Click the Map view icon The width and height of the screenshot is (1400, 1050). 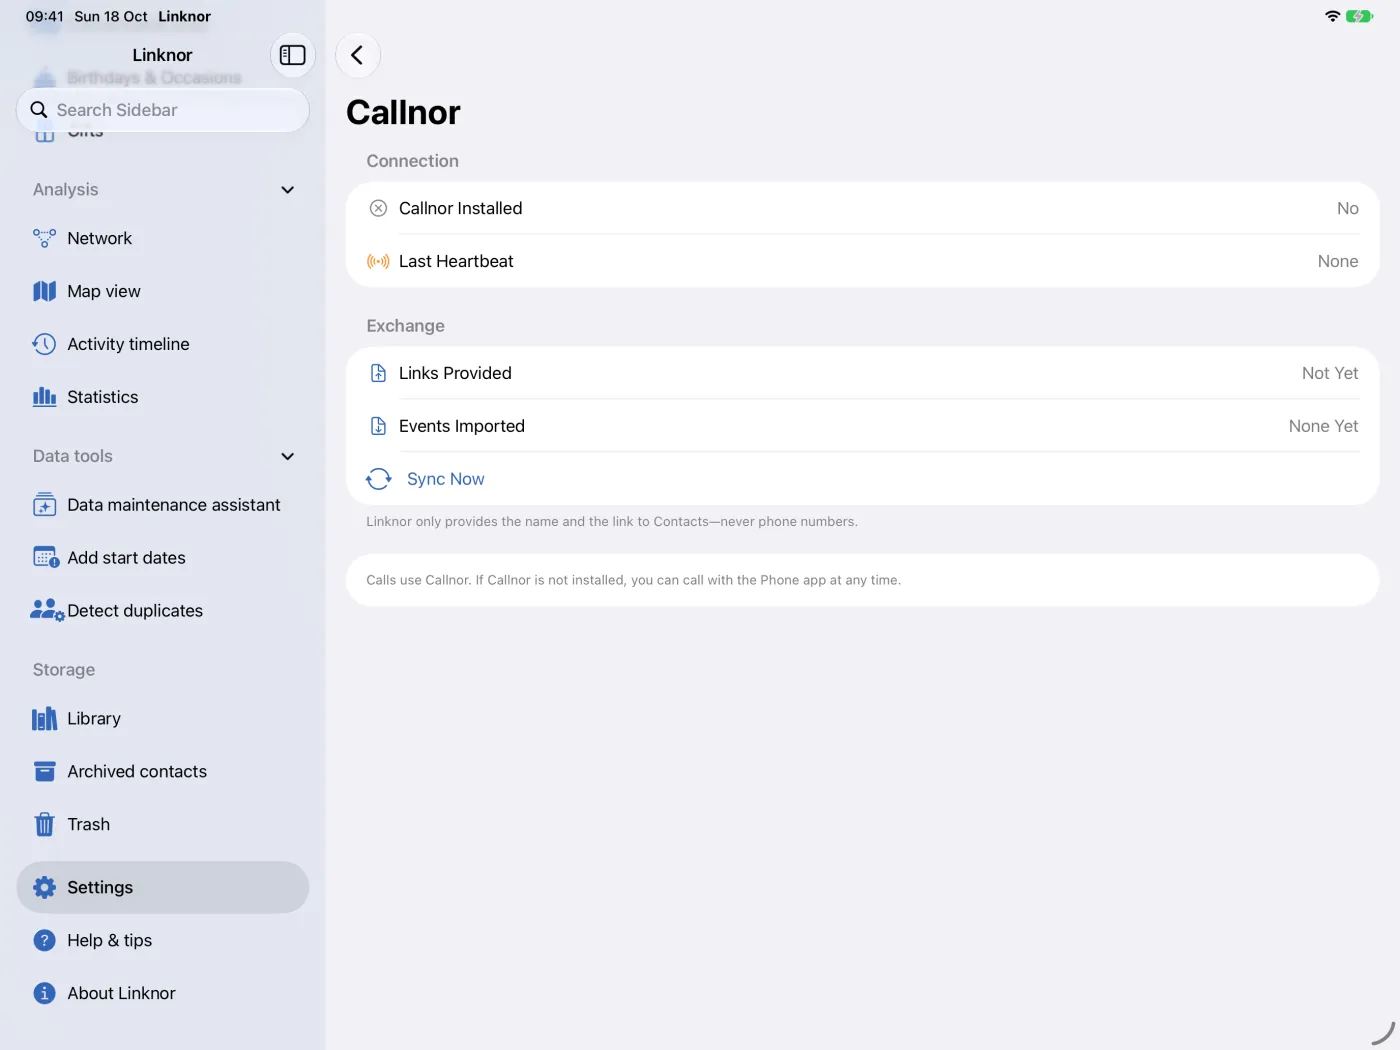tap(44, 291)
